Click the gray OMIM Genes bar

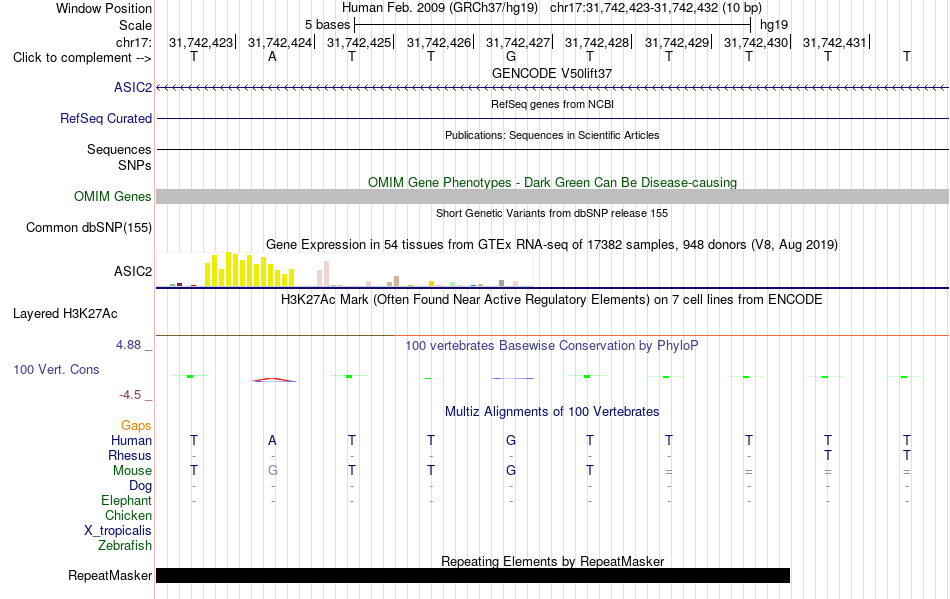tap(553, 196)
